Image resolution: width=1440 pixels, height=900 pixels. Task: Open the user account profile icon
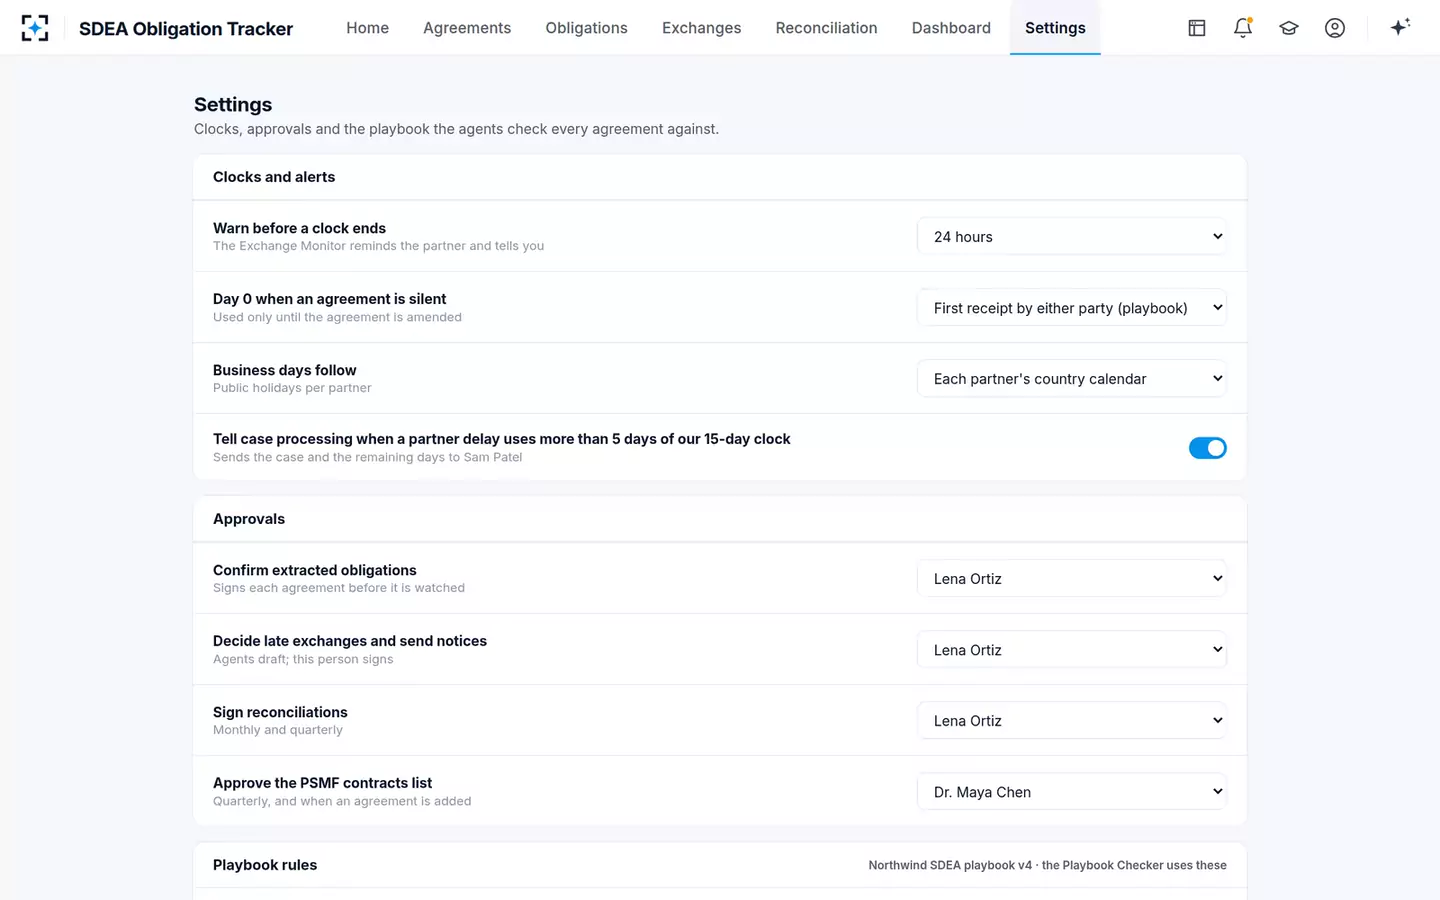click(1335, 28)
